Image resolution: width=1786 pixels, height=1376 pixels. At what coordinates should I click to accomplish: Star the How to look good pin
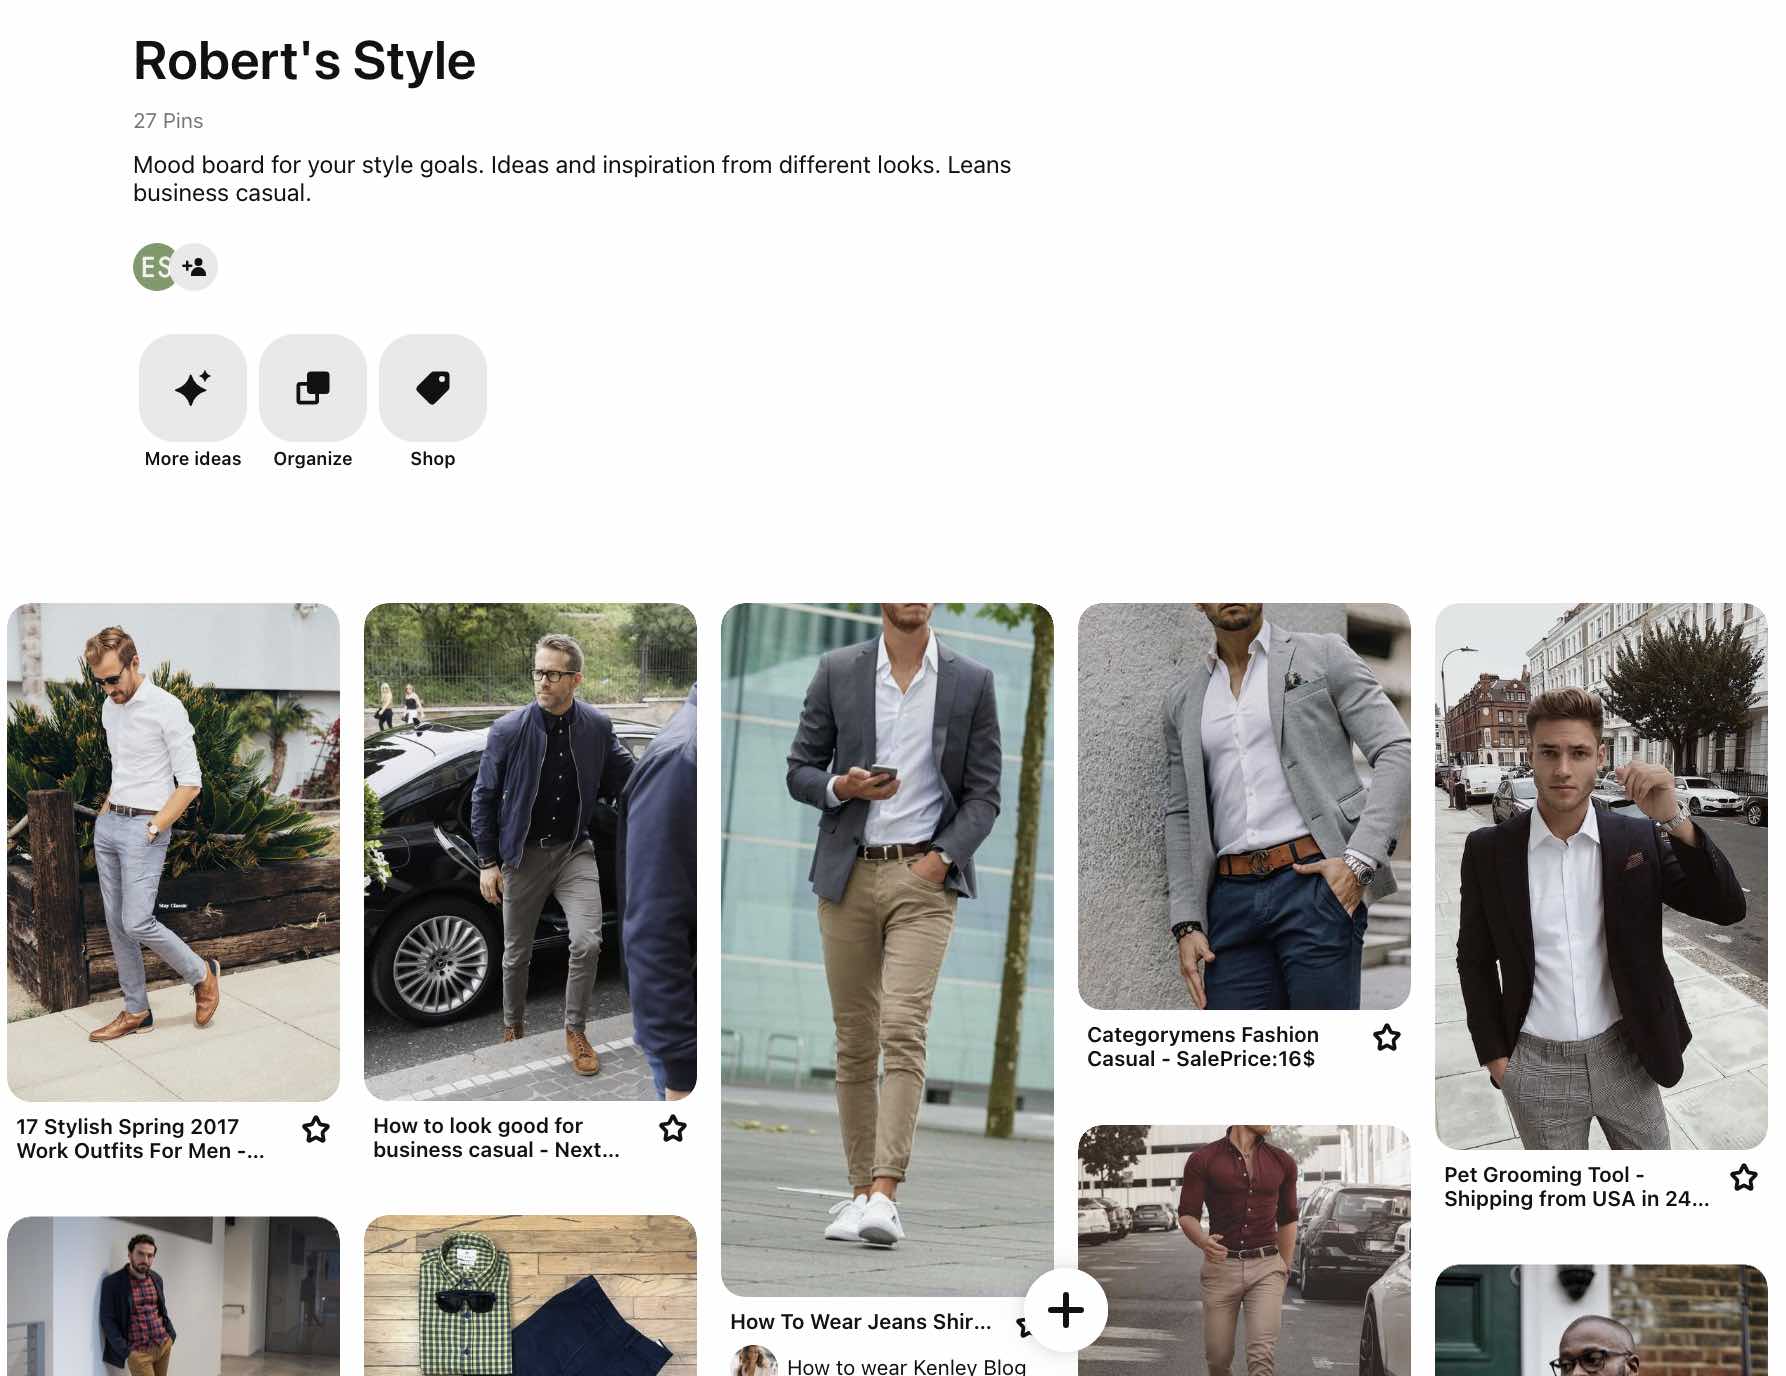(673, 1128)
